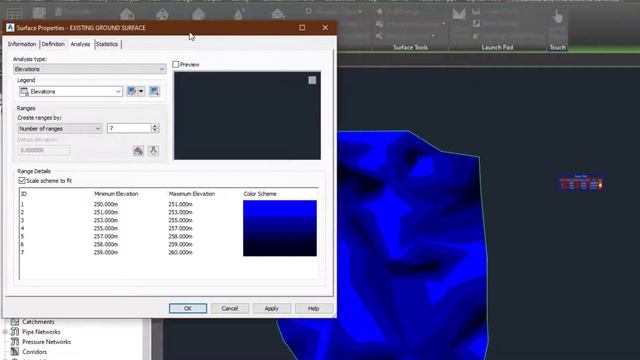Click the large Launch Pad profile icon
This screenshot has width=640, height=360.
(x=459, y=14)
